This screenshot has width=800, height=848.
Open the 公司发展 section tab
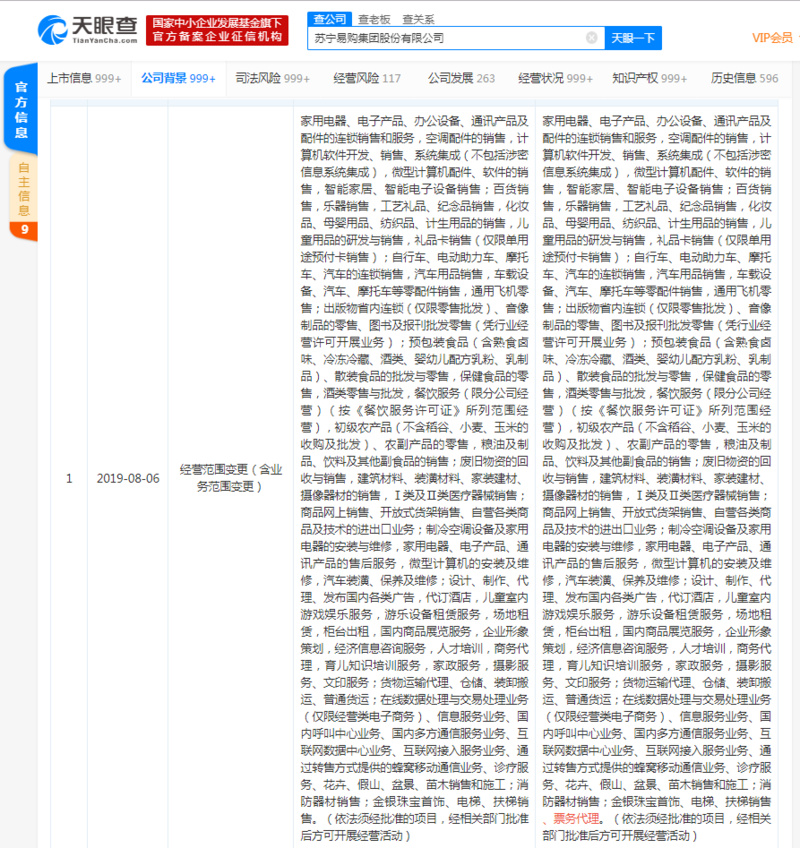pyautogui.click(x=461, y=78)
